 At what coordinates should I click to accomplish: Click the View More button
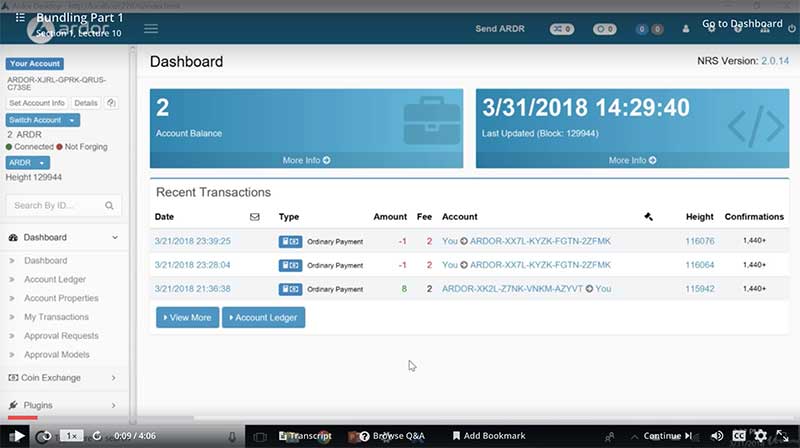(x=187, y=317)
